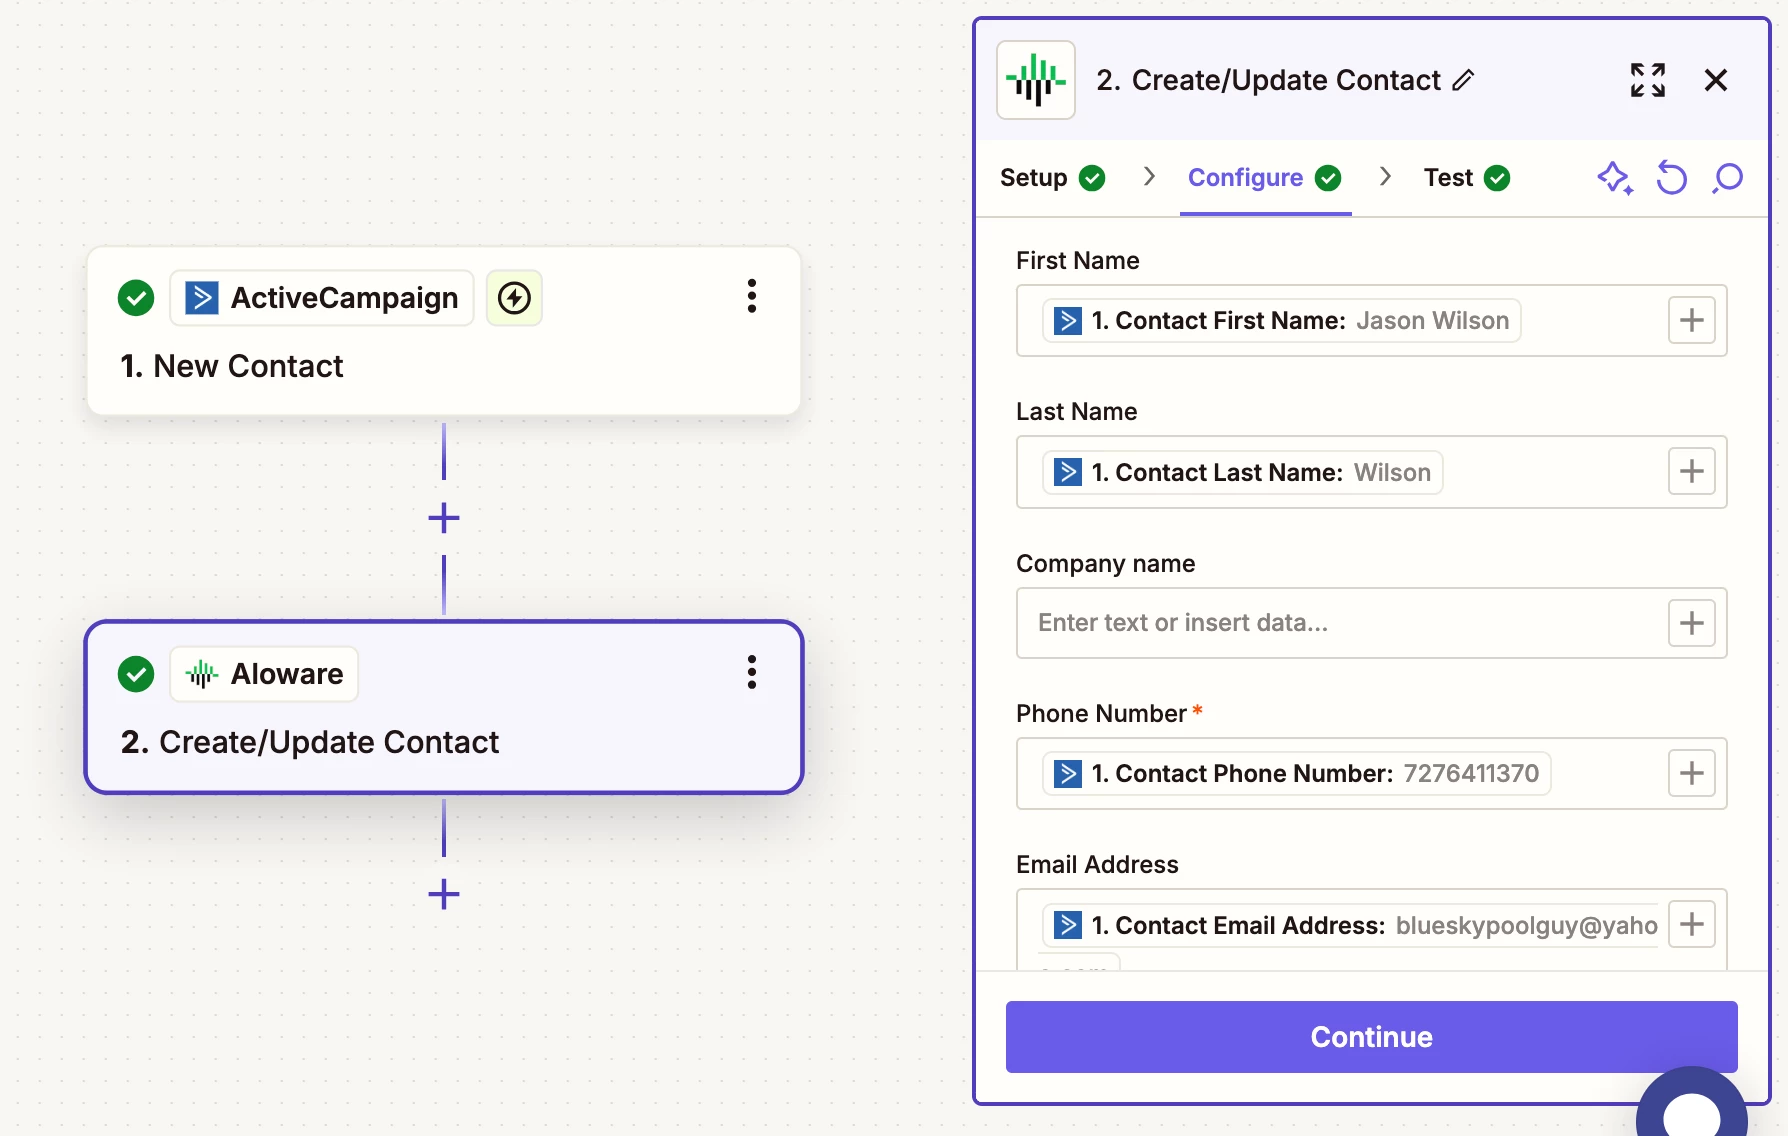Click the panel title 2. Create/Update Contact

click(1268, 80)
